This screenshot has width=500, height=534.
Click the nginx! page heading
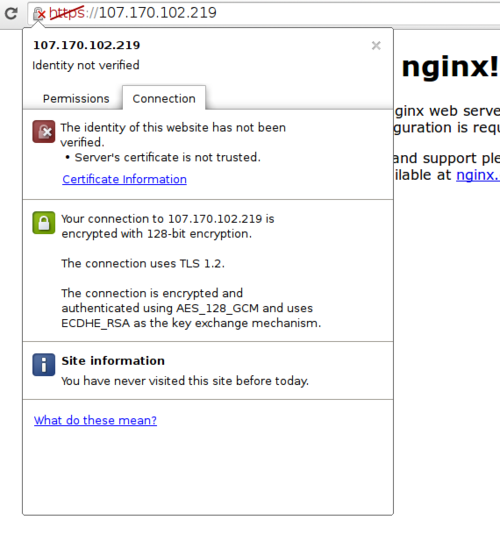pyautogui.click(x=450, y=67)
